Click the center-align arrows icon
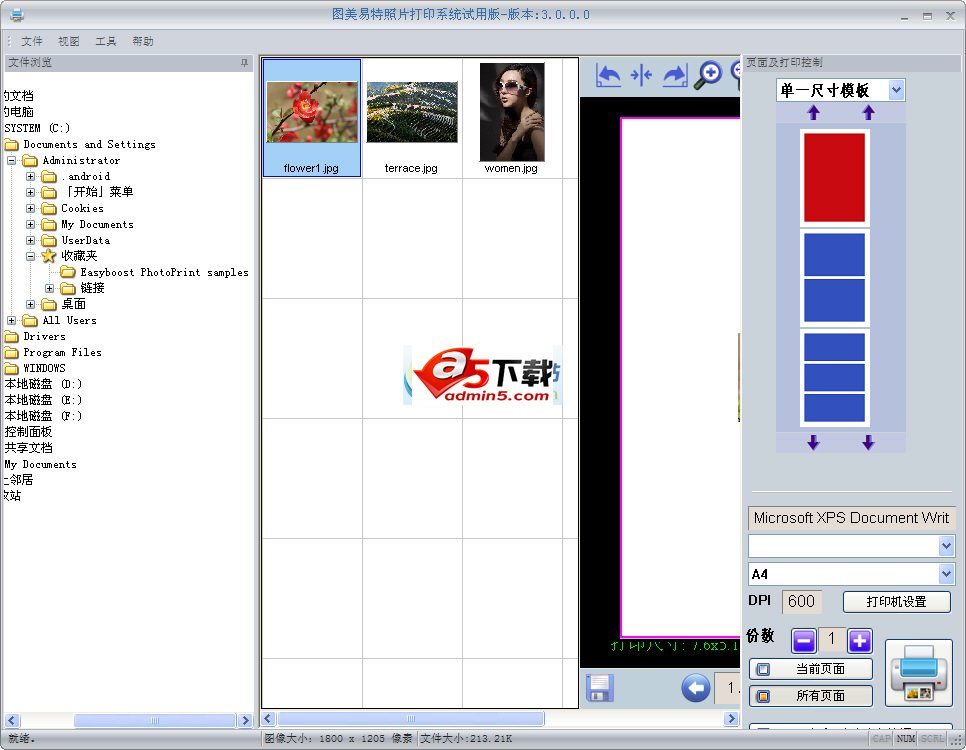The height and width of the screenshot is (750, 966). (x=641, y=75)
